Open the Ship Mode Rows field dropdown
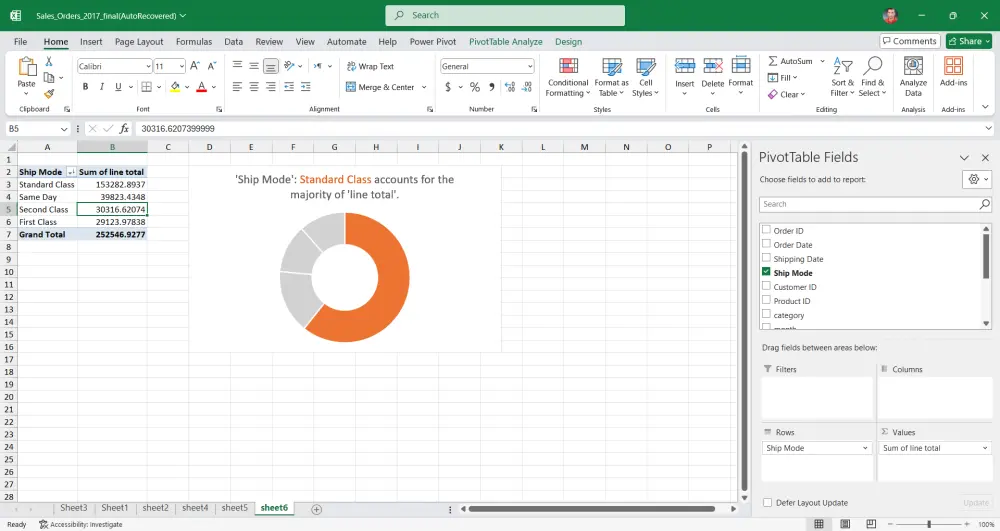 tap(865, 448)
